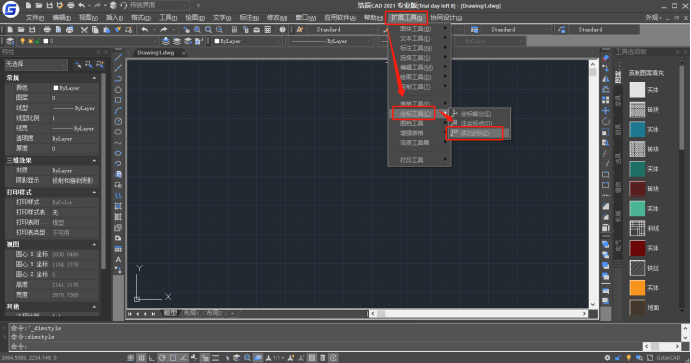Select the multiline Text tool 'A'
Image resolution: width=691 pixels, height=363 pixels.
tap(118, 259)
